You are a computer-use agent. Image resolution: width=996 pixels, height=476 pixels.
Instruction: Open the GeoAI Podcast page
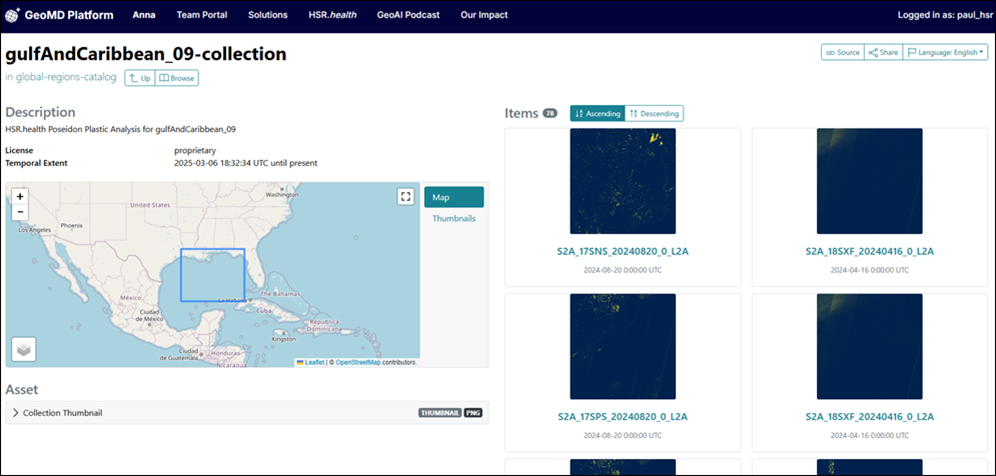click(409, 15)
